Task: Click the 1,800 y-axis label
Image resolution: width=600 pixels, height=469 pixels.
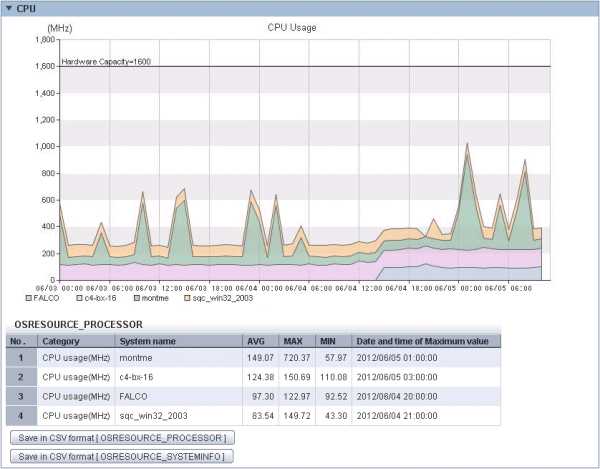Action: pos(45,39)
